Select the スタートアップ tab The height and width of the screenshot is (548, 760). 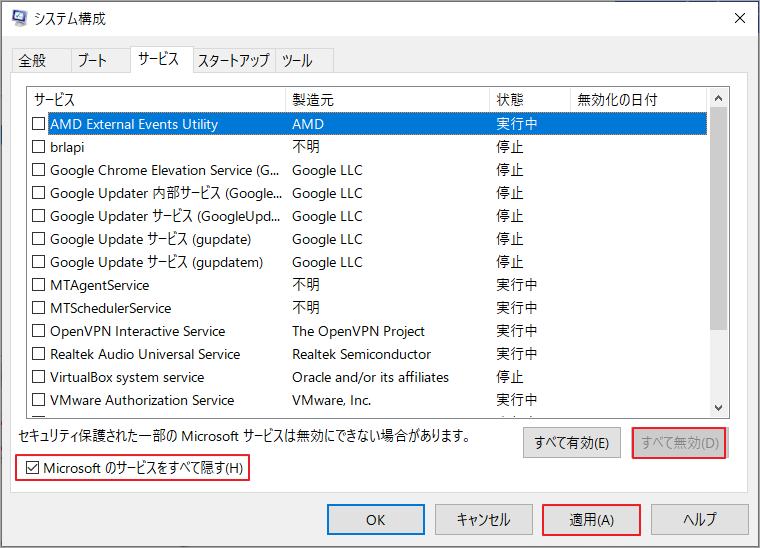(x=233, y=60)
